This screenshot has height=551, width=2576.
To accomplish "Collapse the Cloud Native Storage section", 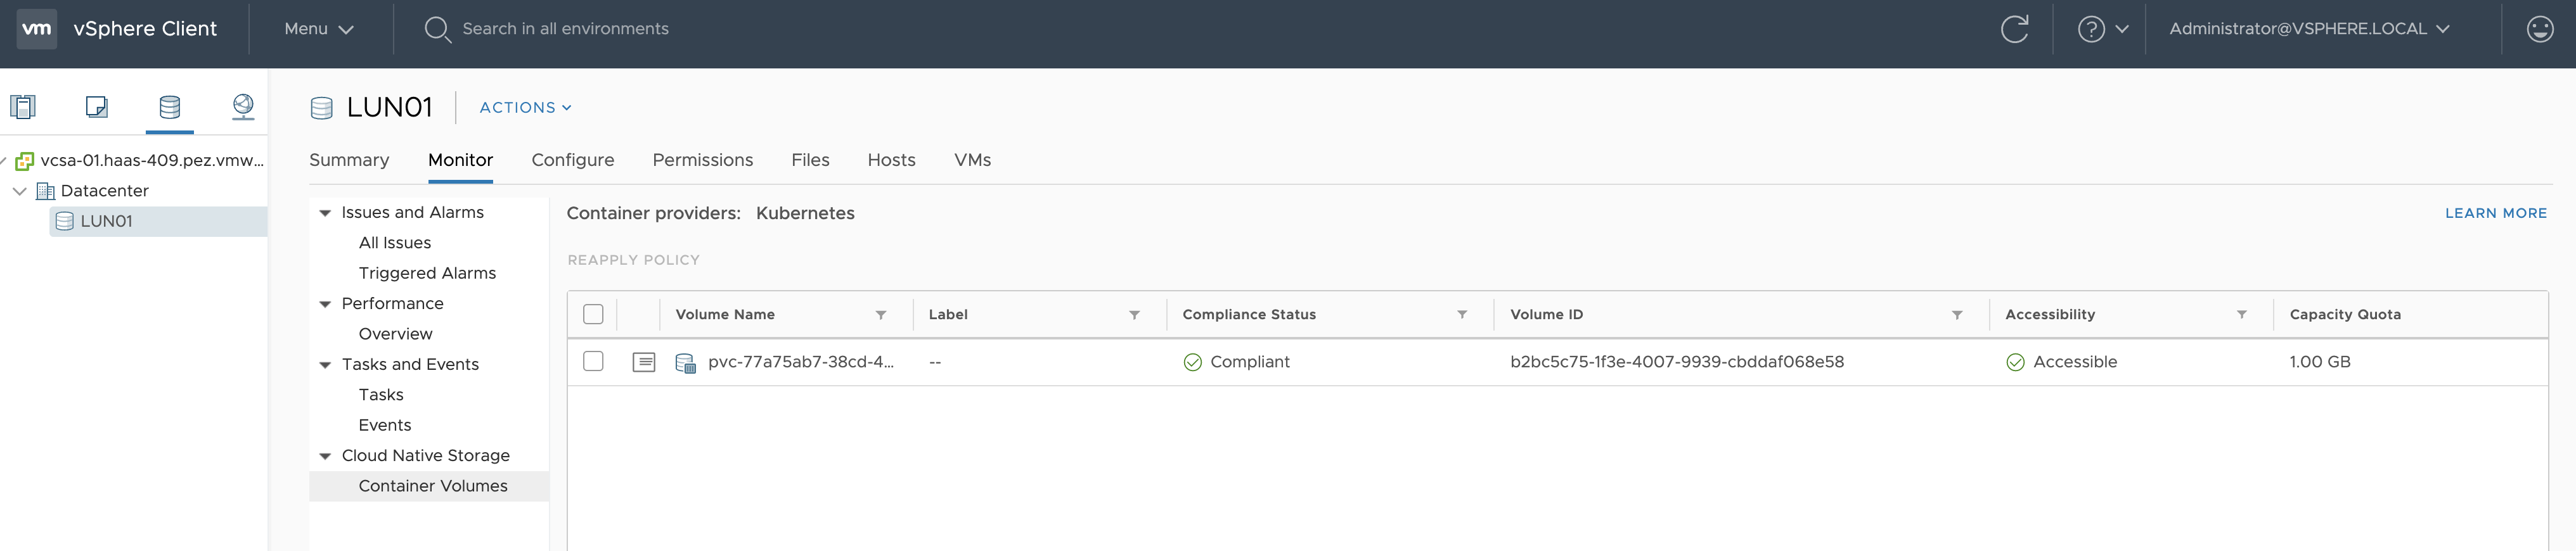I will pyautogui.click(x=325, y=456).
